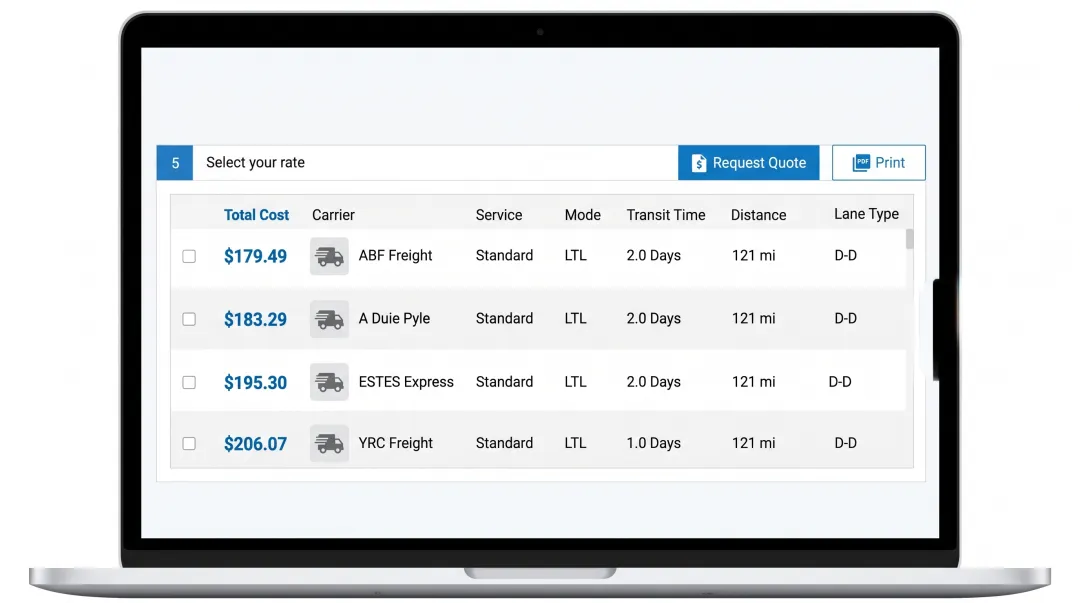Click the $179.49 total cost
This screenshot has width=1080, height=603.
255,256
